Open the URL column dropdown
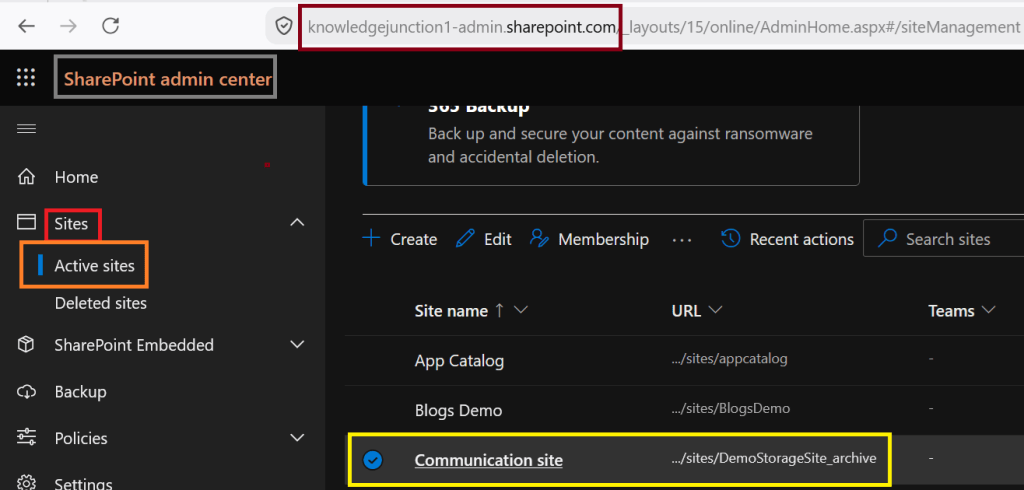Viewport: 1024px width, 490px height. point(715,310)
